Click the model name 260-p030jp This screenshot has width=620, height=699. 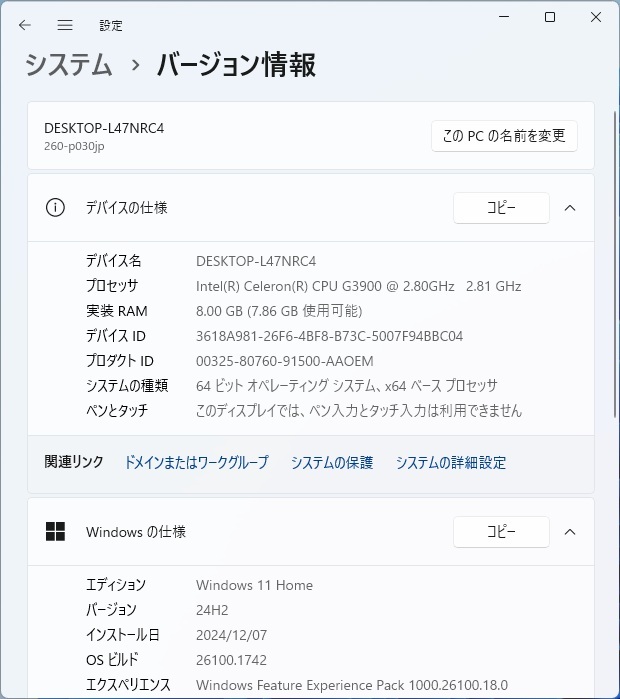tap(74, 146)
